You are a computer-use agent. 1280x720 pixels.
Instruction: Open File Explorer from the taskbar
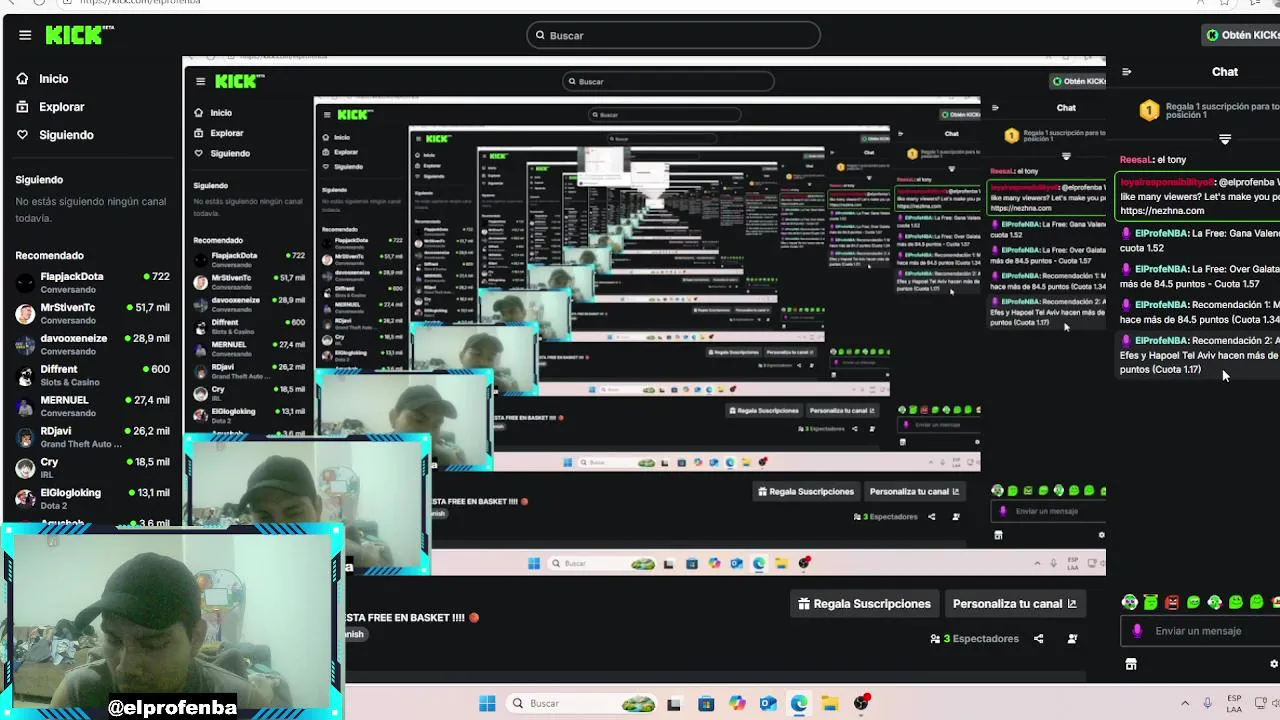pos(830,704)
